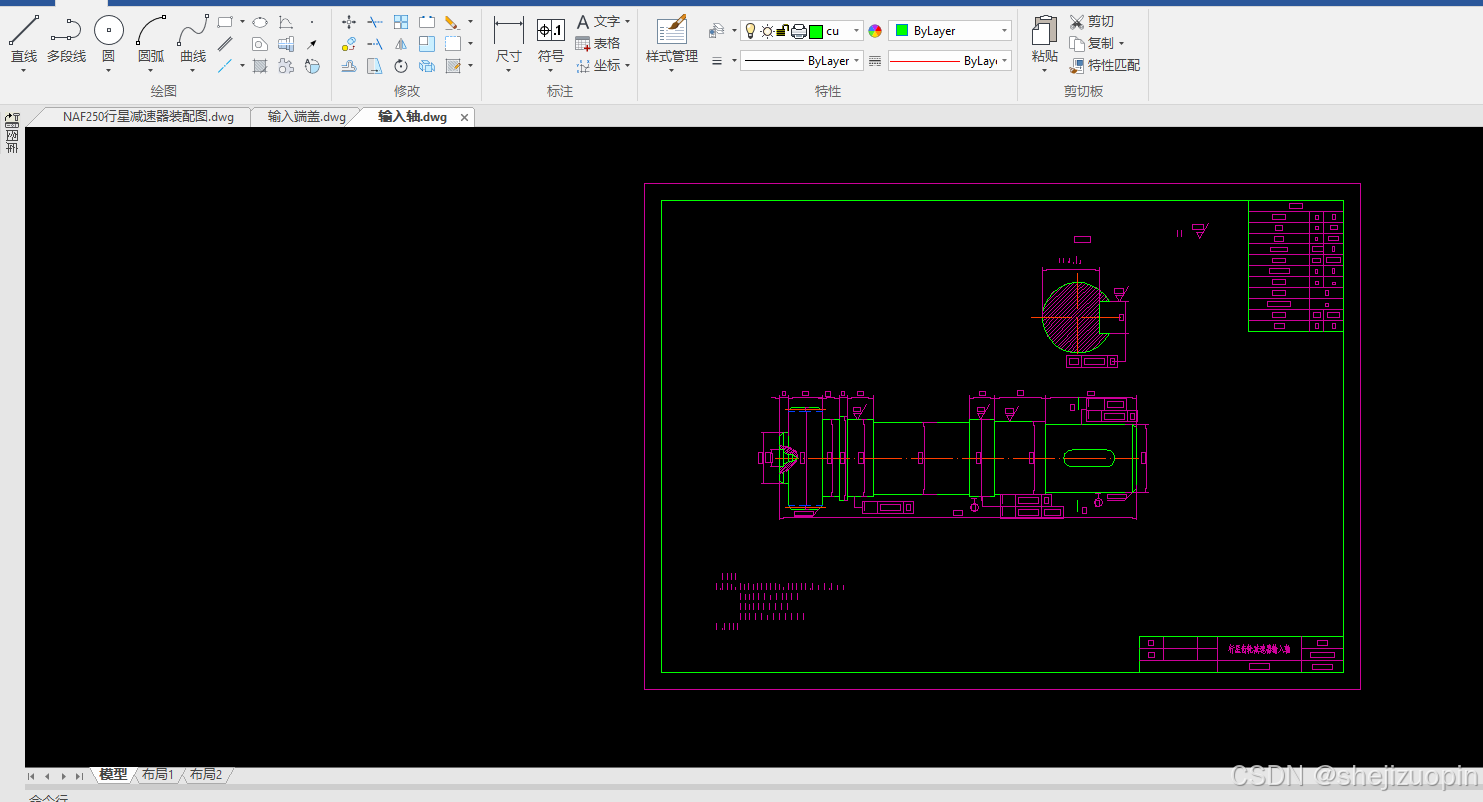
Task: Select the Eraser tool icon
Action: click(452, 21)
